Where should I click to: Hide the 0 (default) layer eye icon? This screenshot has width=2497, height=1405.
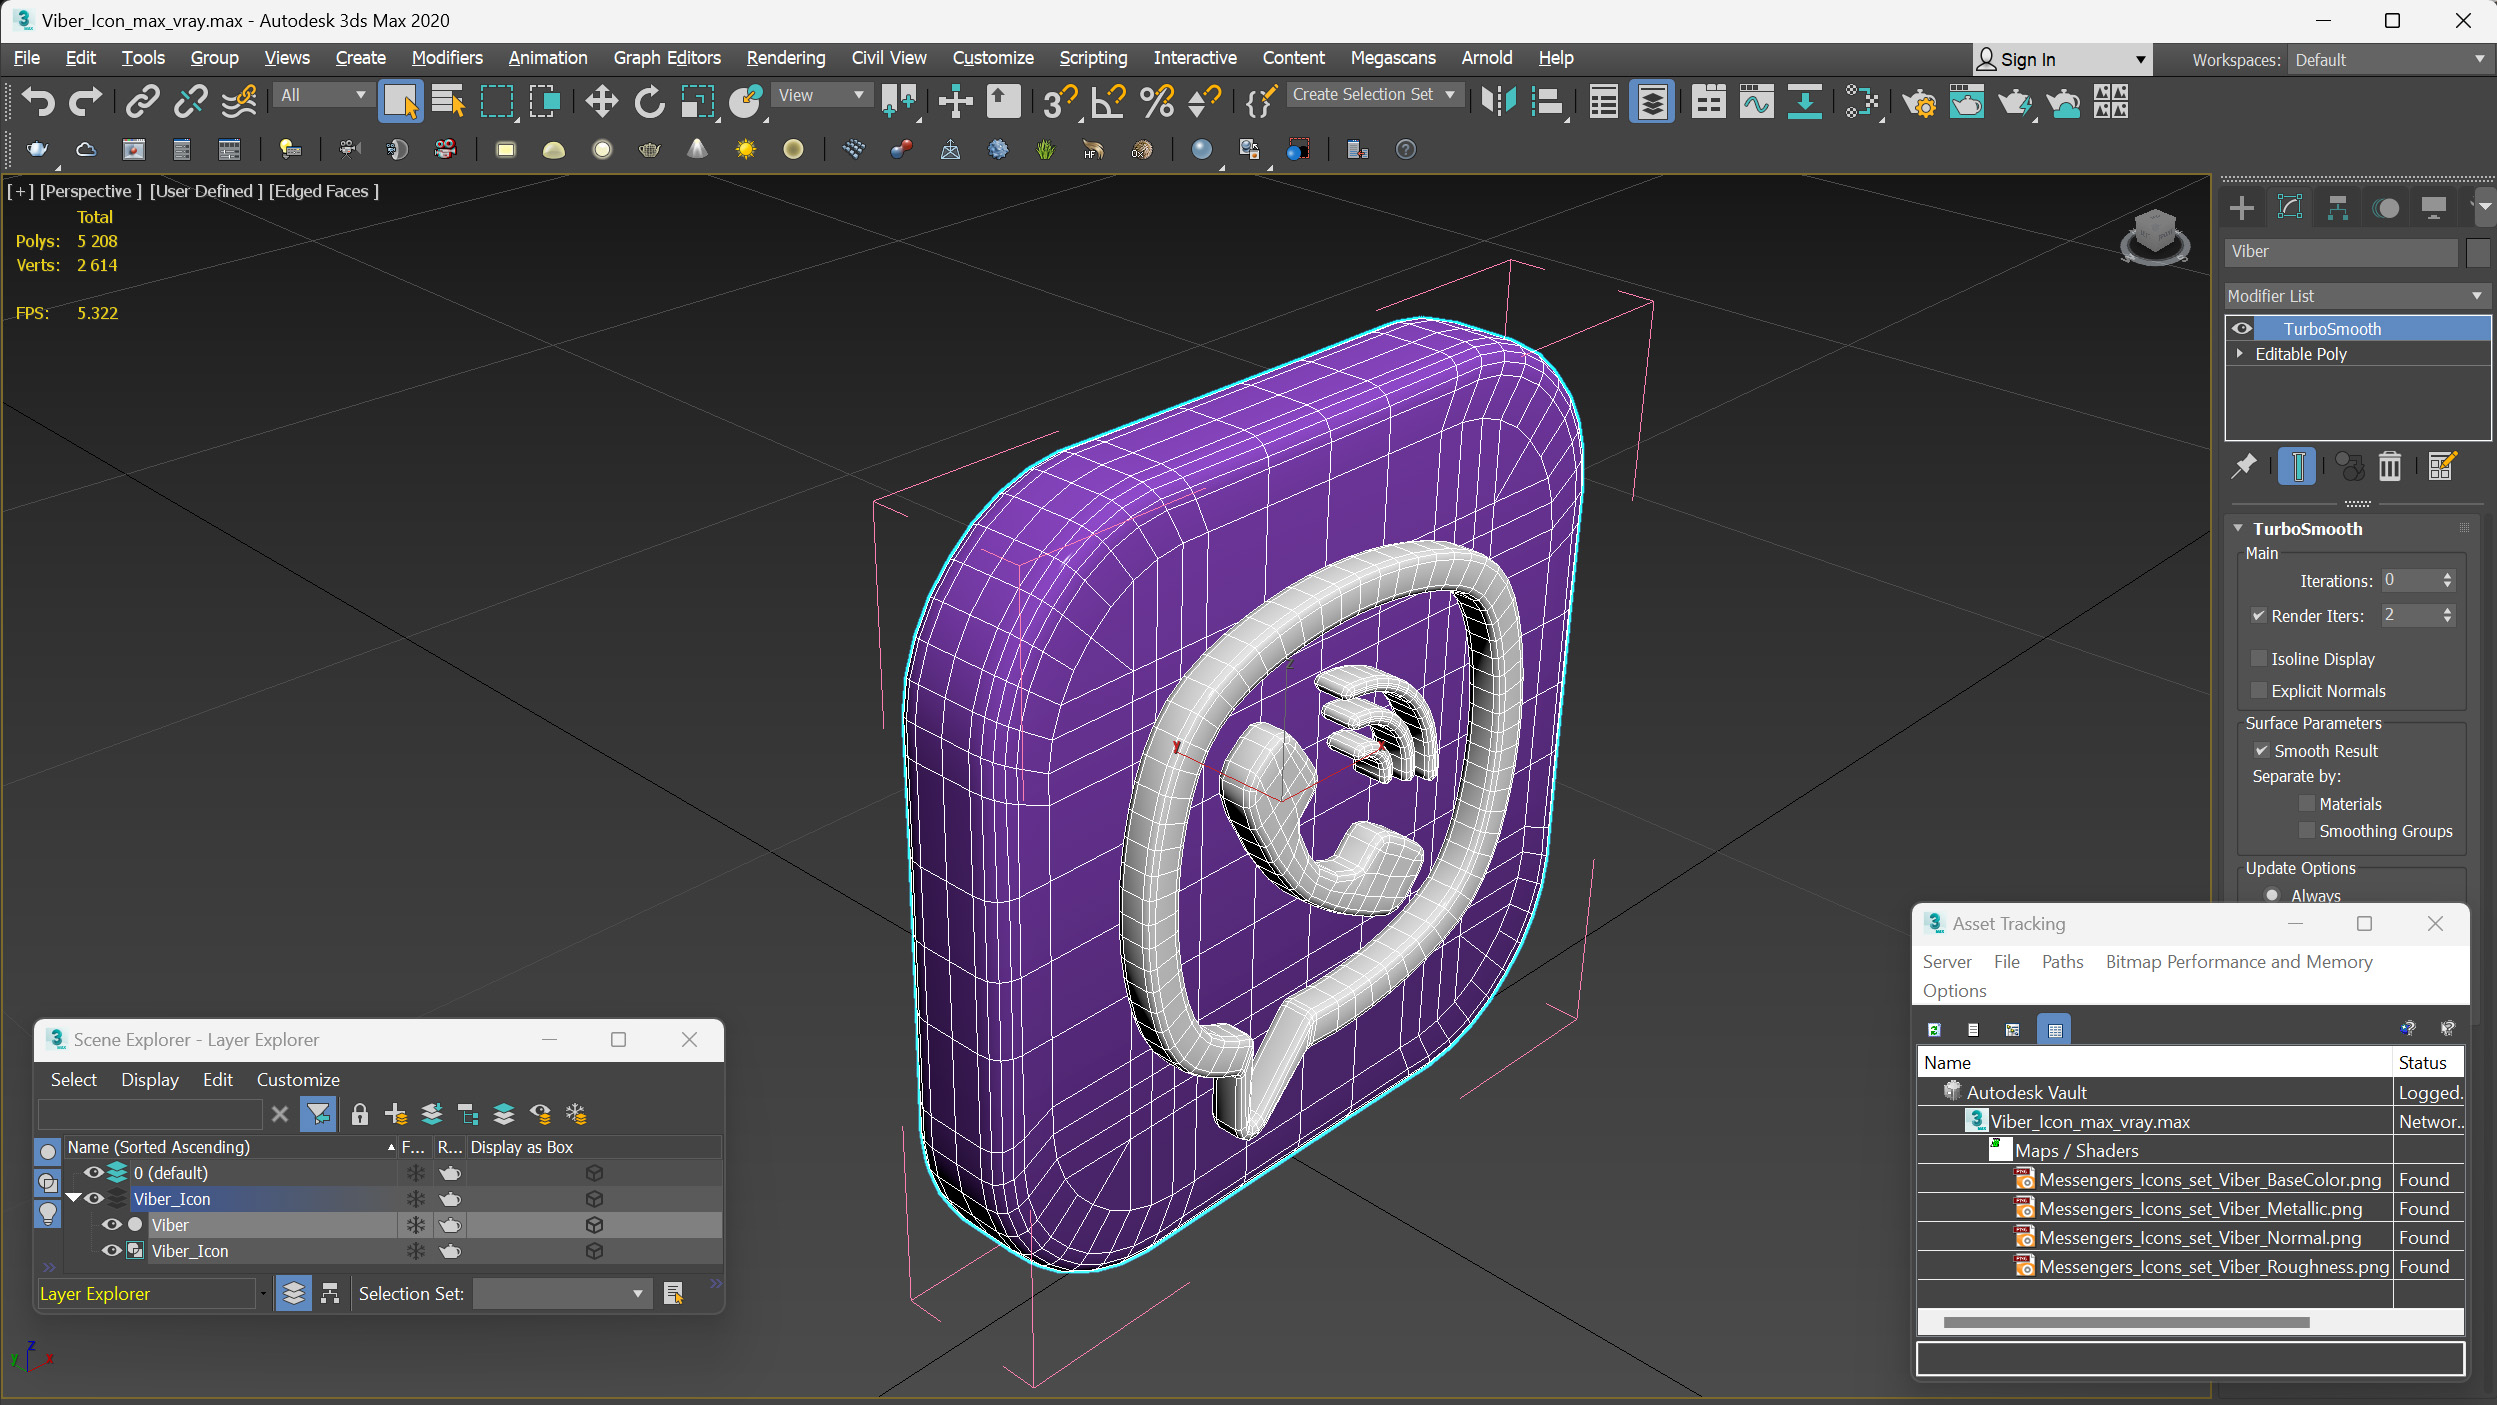[x=93, y=1172]
